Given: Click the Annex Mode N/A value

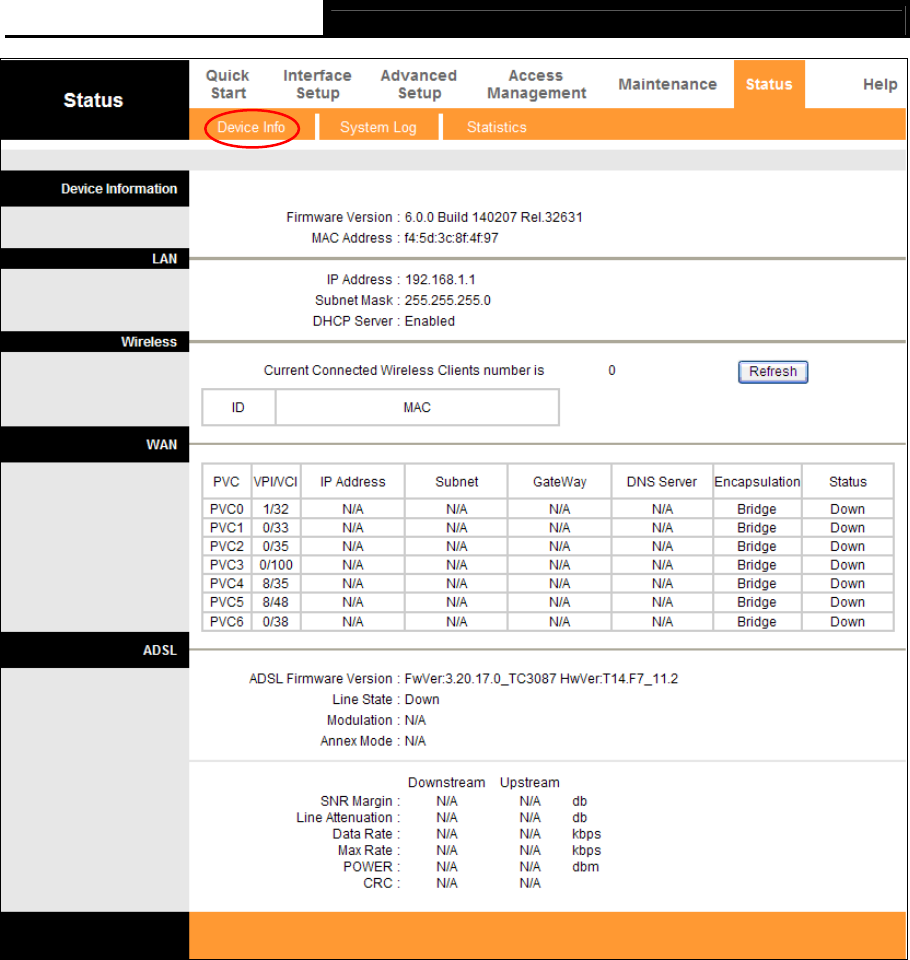Looking at the screenshot, I should [x=415, y=741].
